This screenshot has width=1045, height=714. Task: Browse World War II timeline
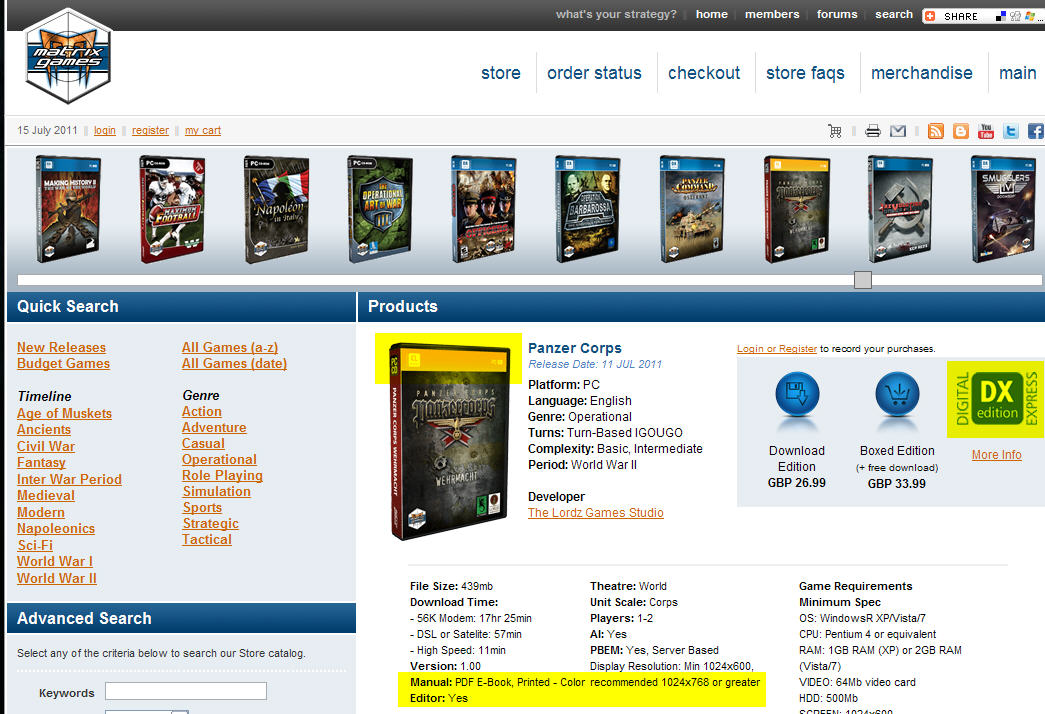(x=57, y=579)
